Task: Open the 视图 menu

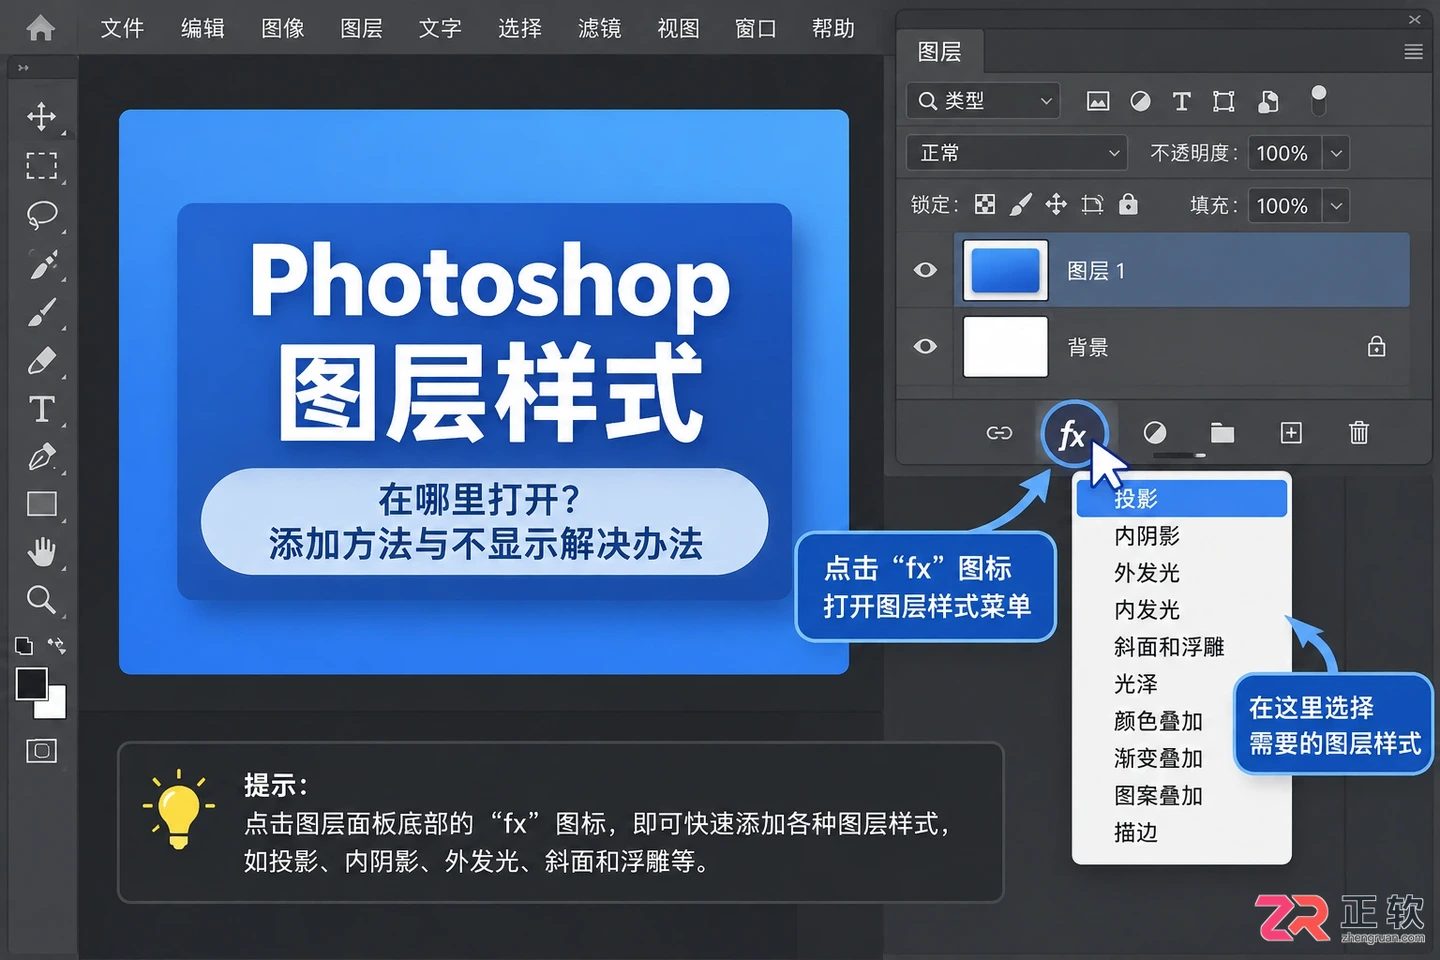Action: point(678,28)
